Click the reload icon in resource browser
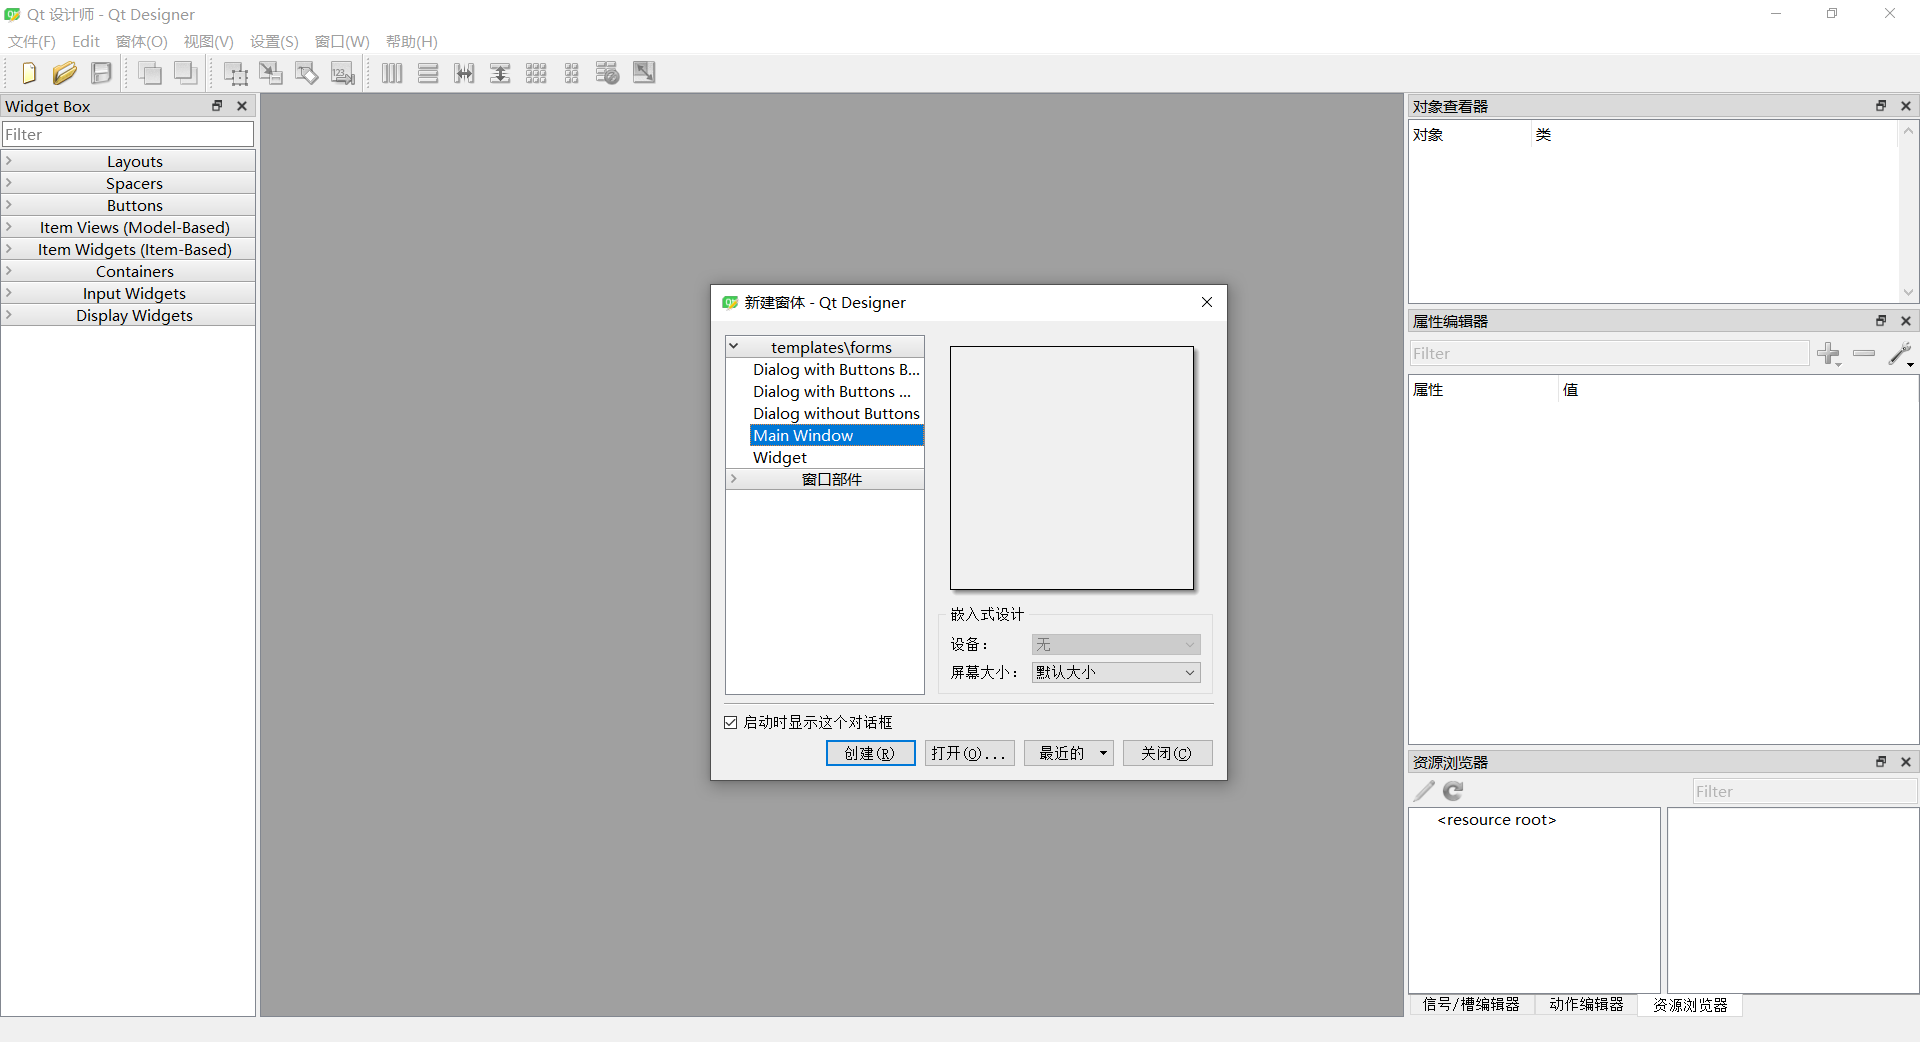Viewport: 1920px width, 1042px height. point(1452,791)
